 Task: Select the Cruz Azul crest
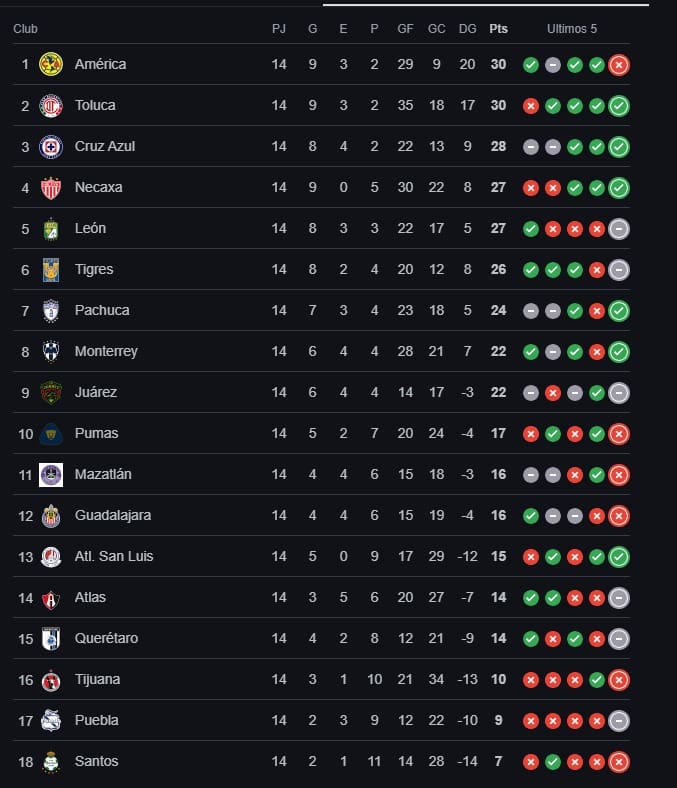(51, 147)
